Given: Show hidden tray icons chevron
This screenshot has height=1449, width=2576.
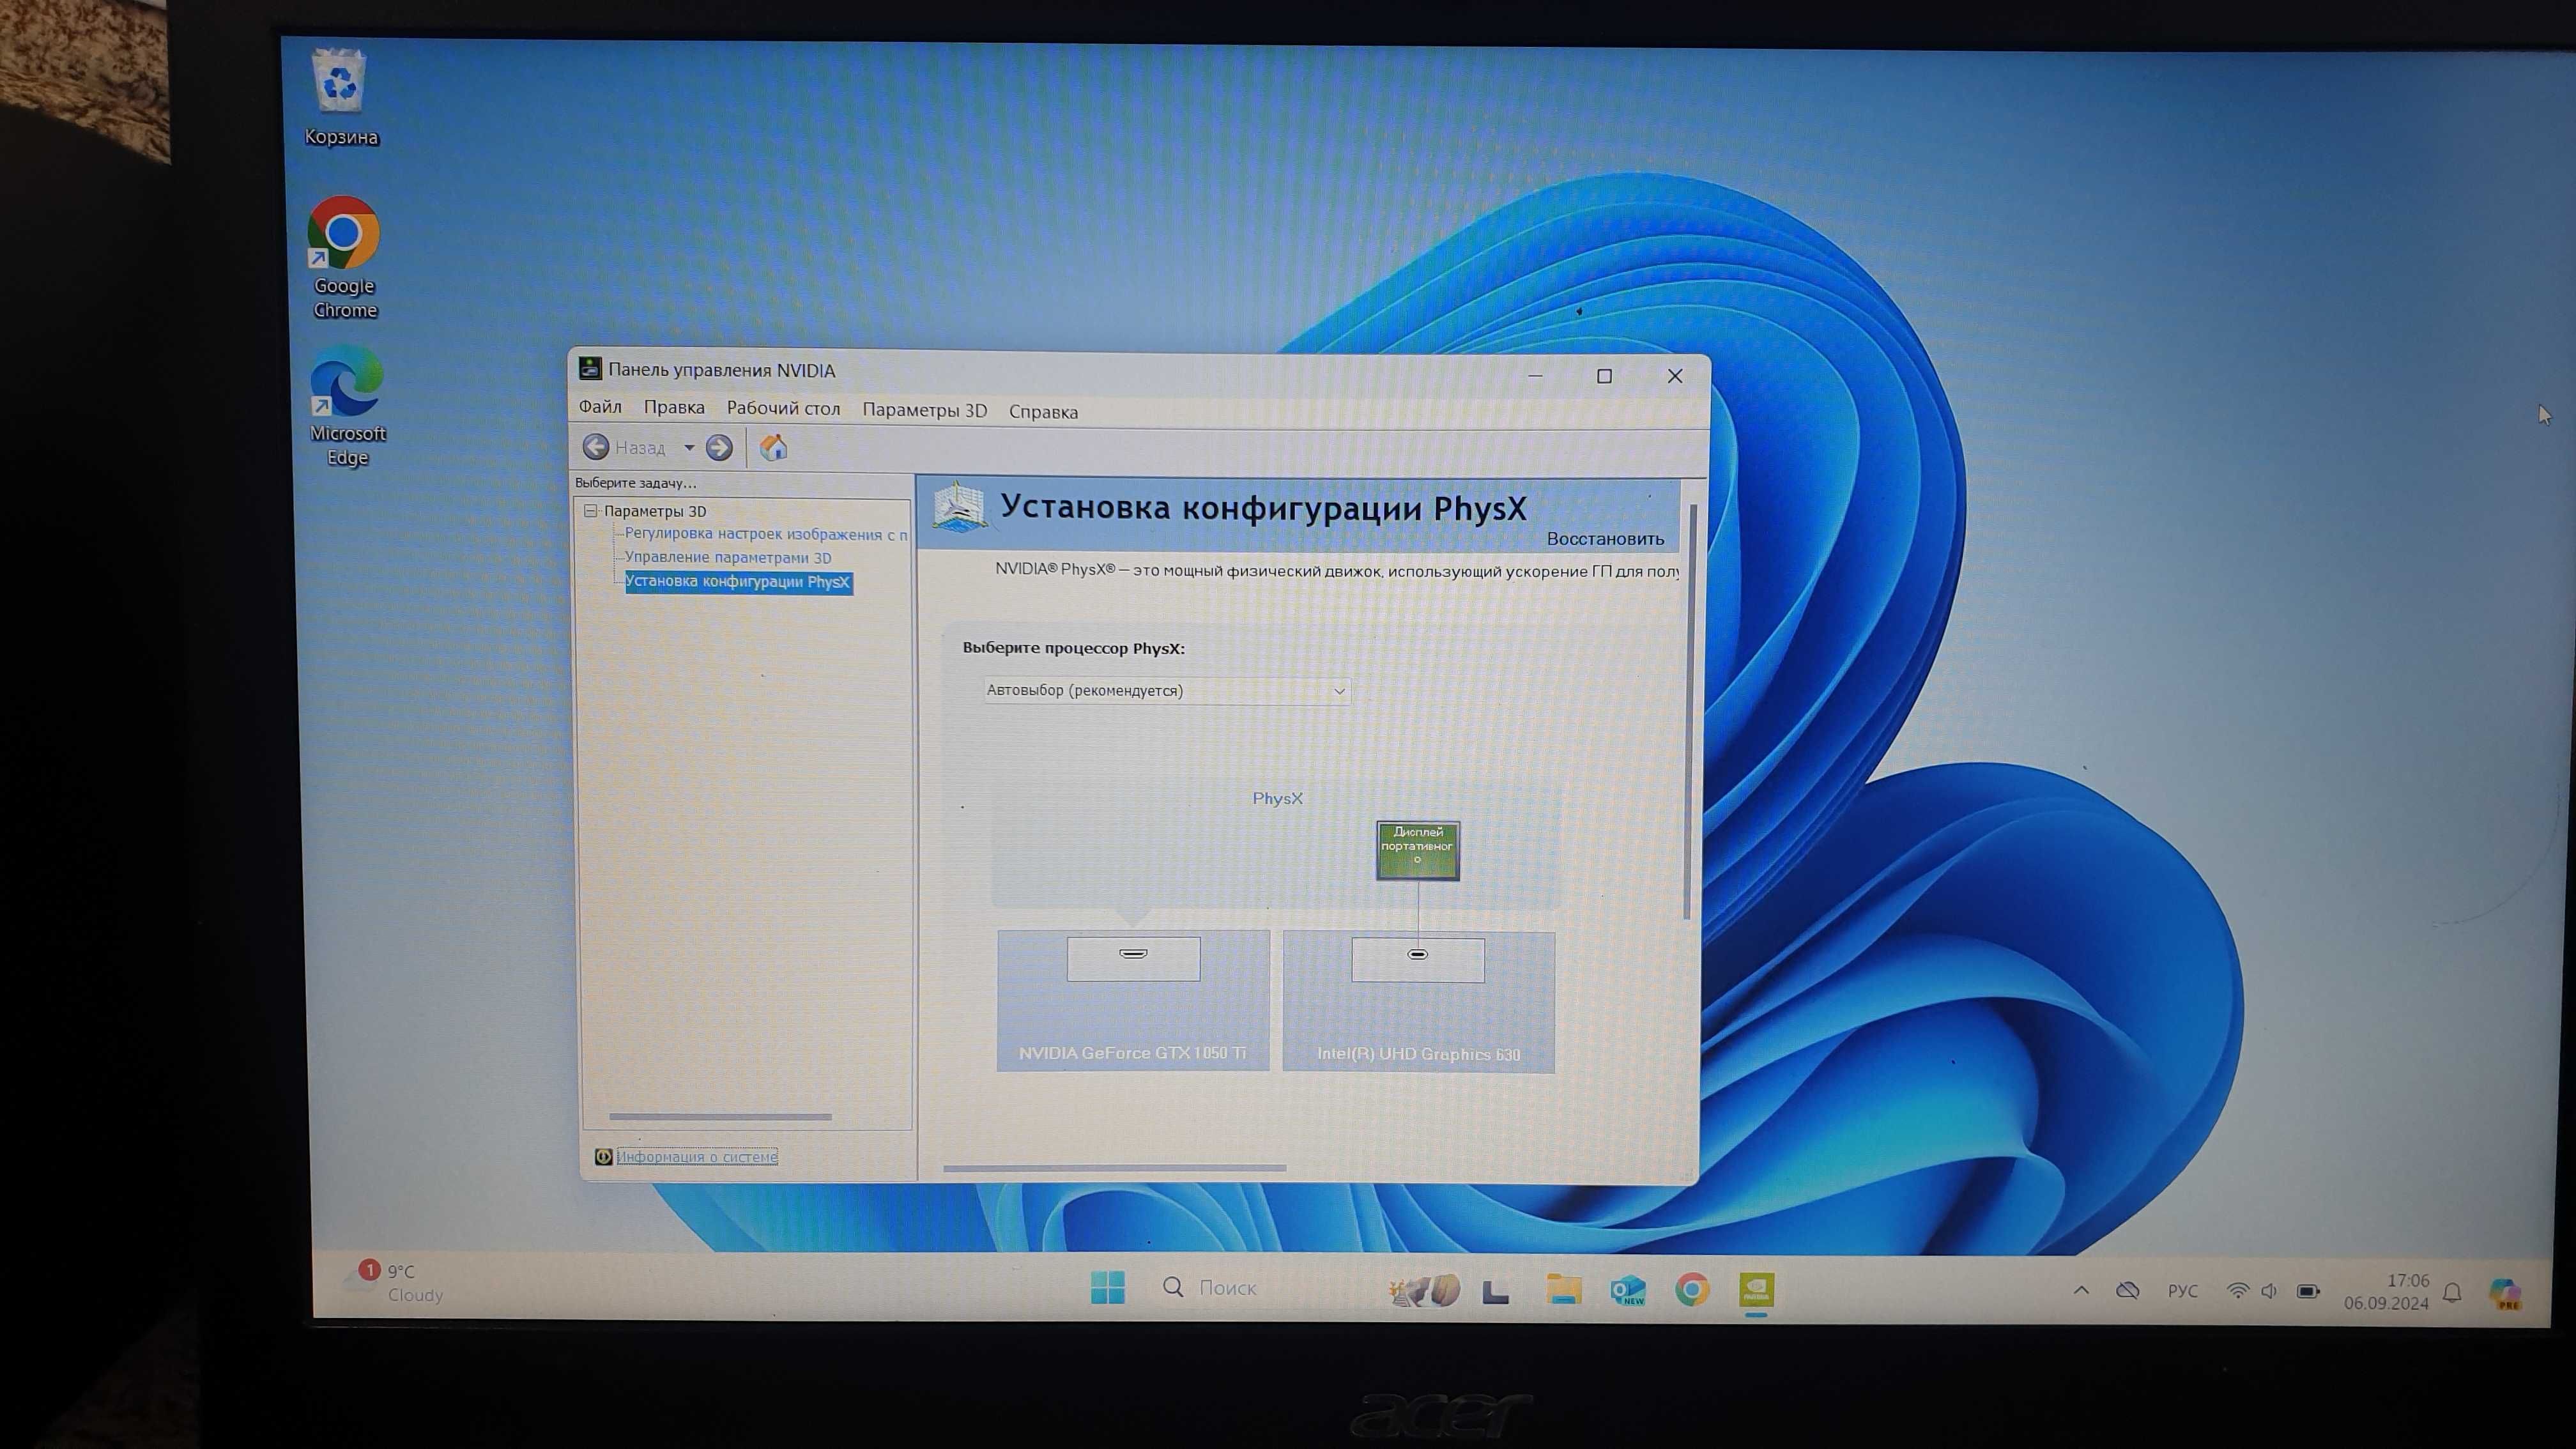Looking at the screenshot, I should coord(2081,1290).
